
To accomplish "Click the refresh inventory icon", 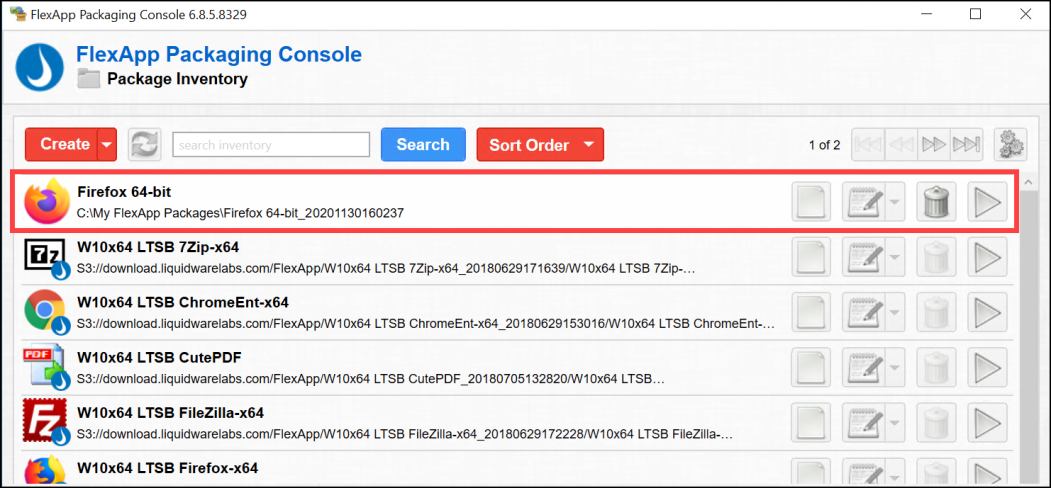I will 145,145.
